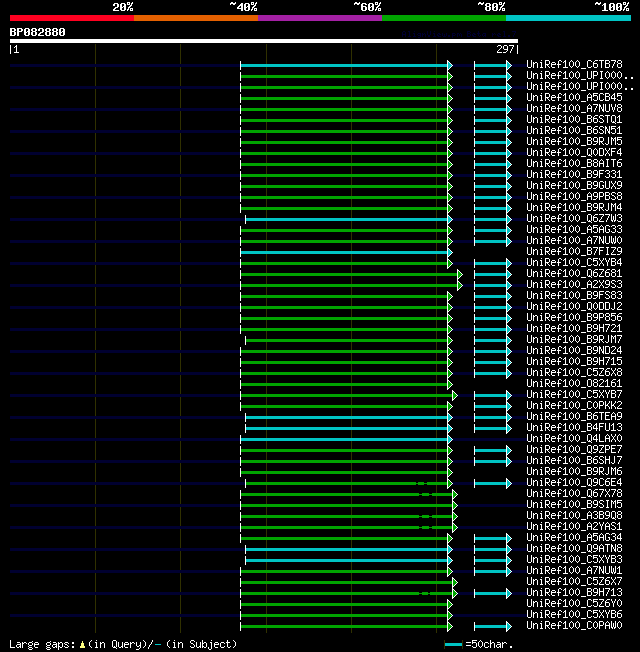The width and height of the screenshot is (640, 652).
Task: Pick the UniRef100_B9FS83 label
Action: pyautogui.click(x=574, y=296)
